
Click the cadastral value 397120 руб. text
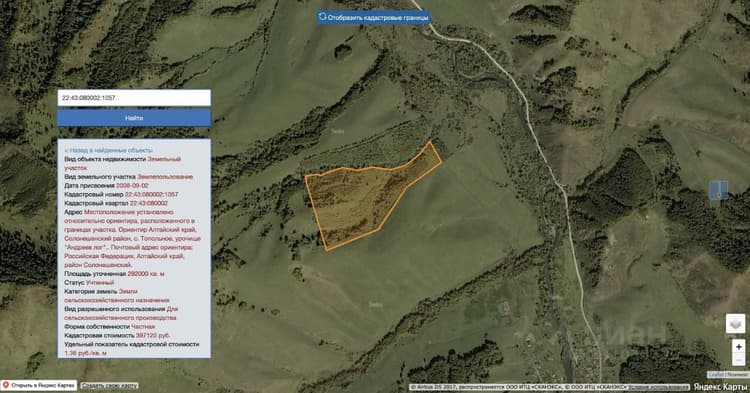[153, 336]
